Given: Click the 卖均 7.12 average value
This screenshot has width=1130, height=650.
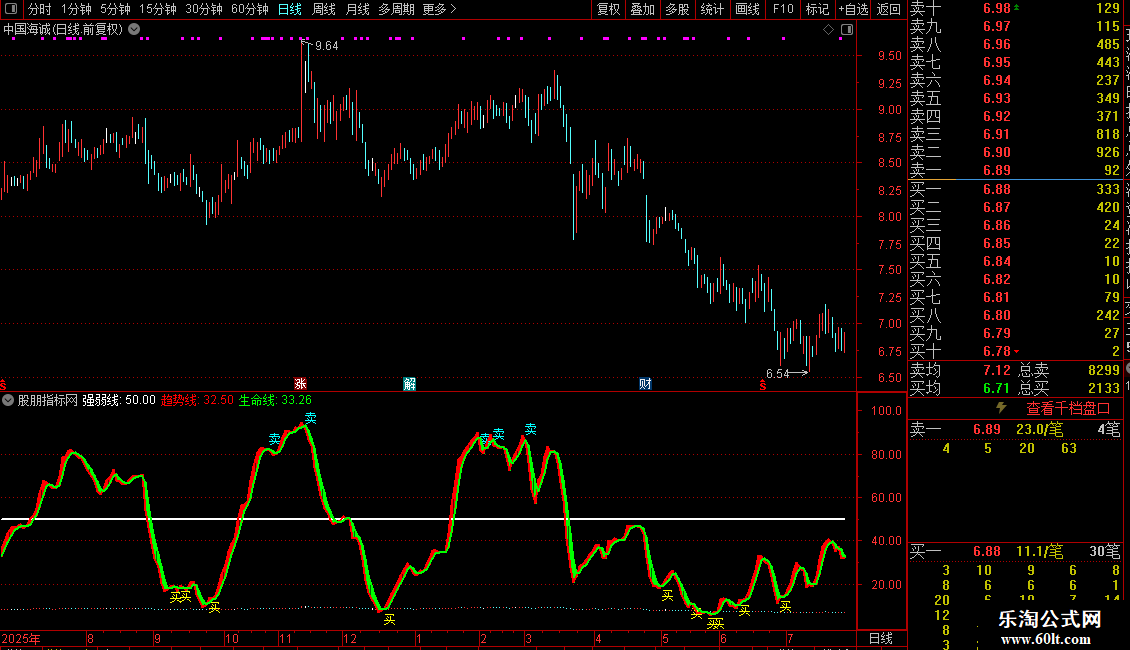Looking at the screenshot, I should point(997,370).
